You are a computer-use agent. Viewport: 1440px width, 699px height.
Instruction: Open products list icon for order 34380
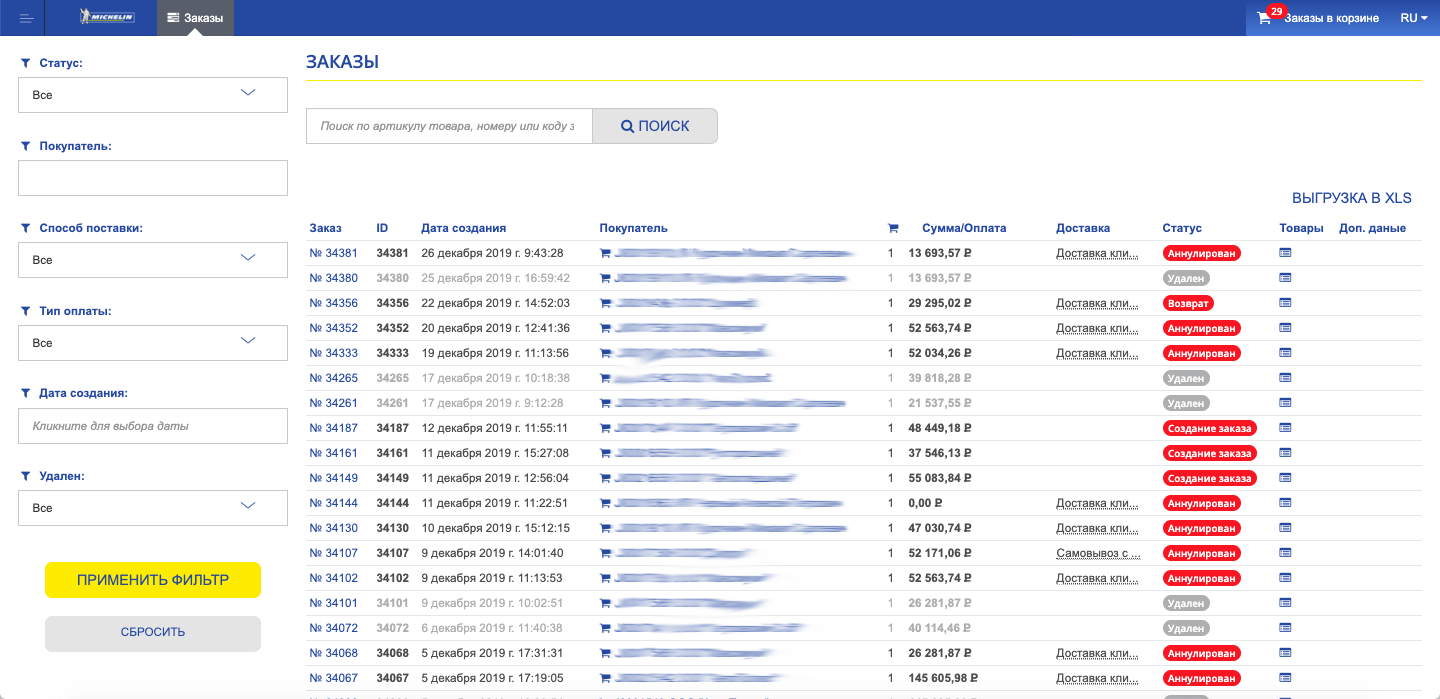pyautogui.click(x=1286, y=278)
